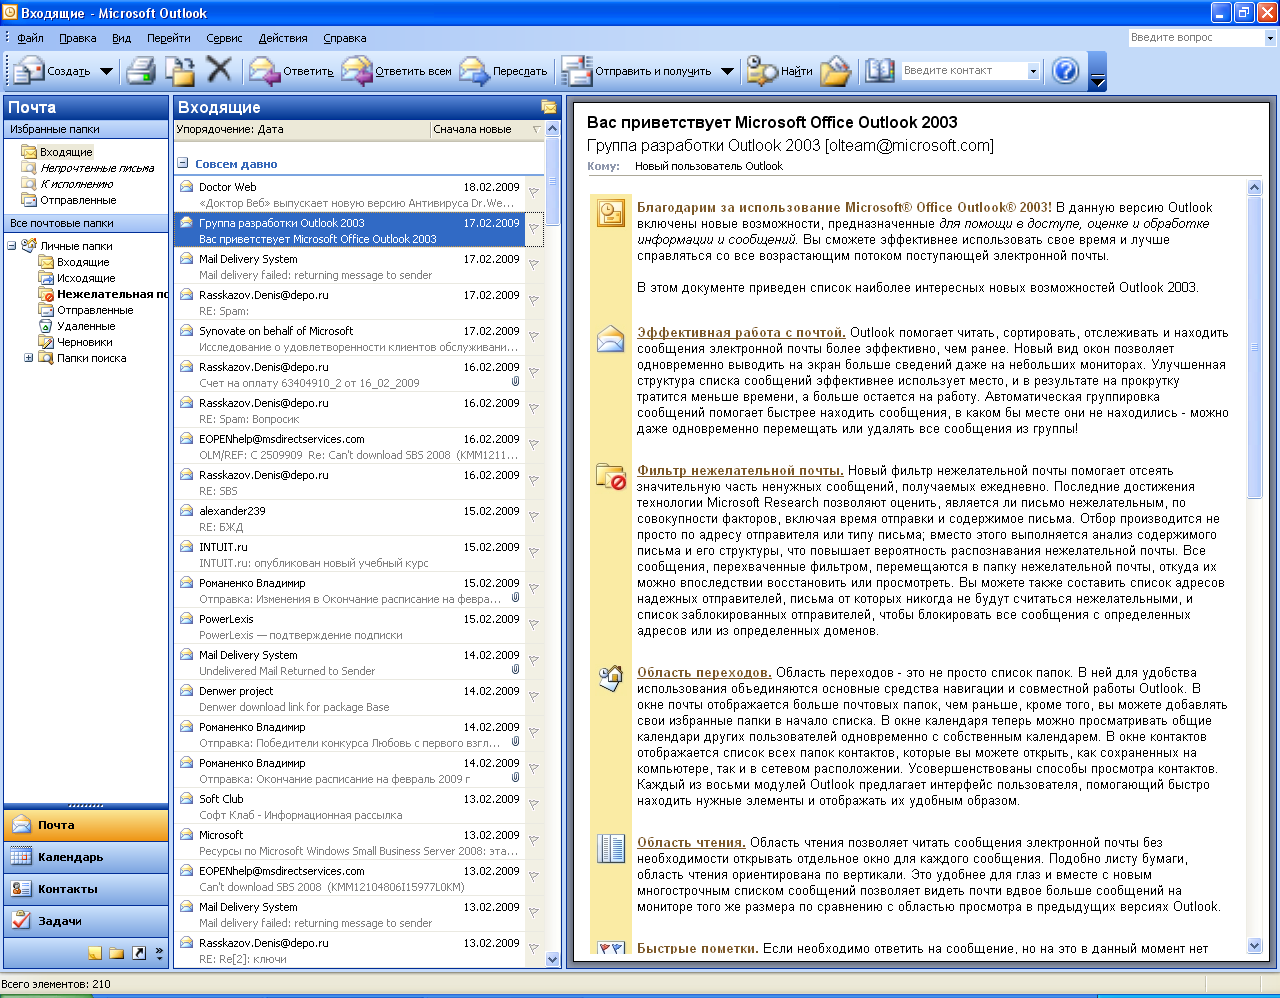Screen dimensions: 1280x998
Task: Click the blue Help question mark icon
Action: pyautogui.click(x=1066, y=71)
